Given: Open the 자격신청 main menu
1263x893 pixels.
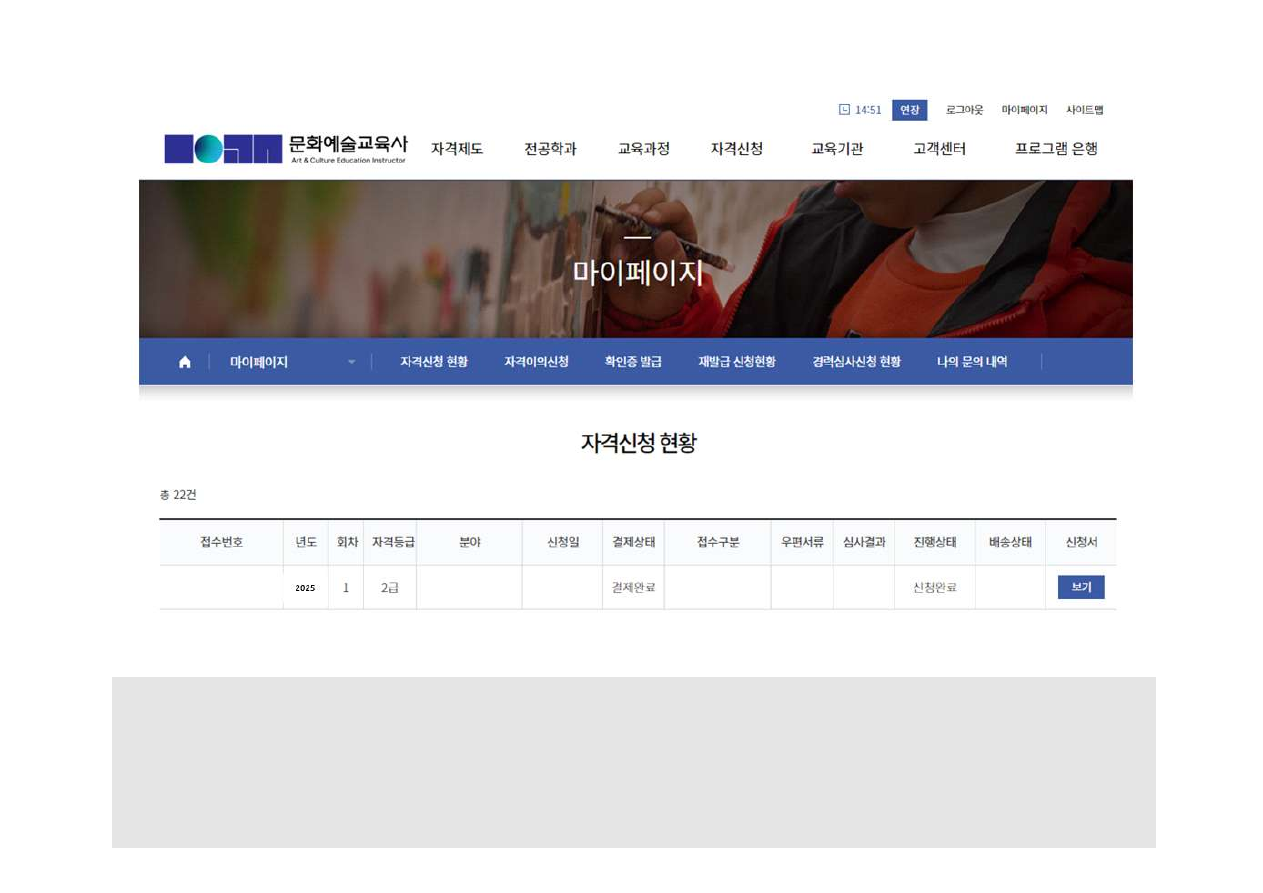Looking at the screenshot, I should [x=737, y=149].
